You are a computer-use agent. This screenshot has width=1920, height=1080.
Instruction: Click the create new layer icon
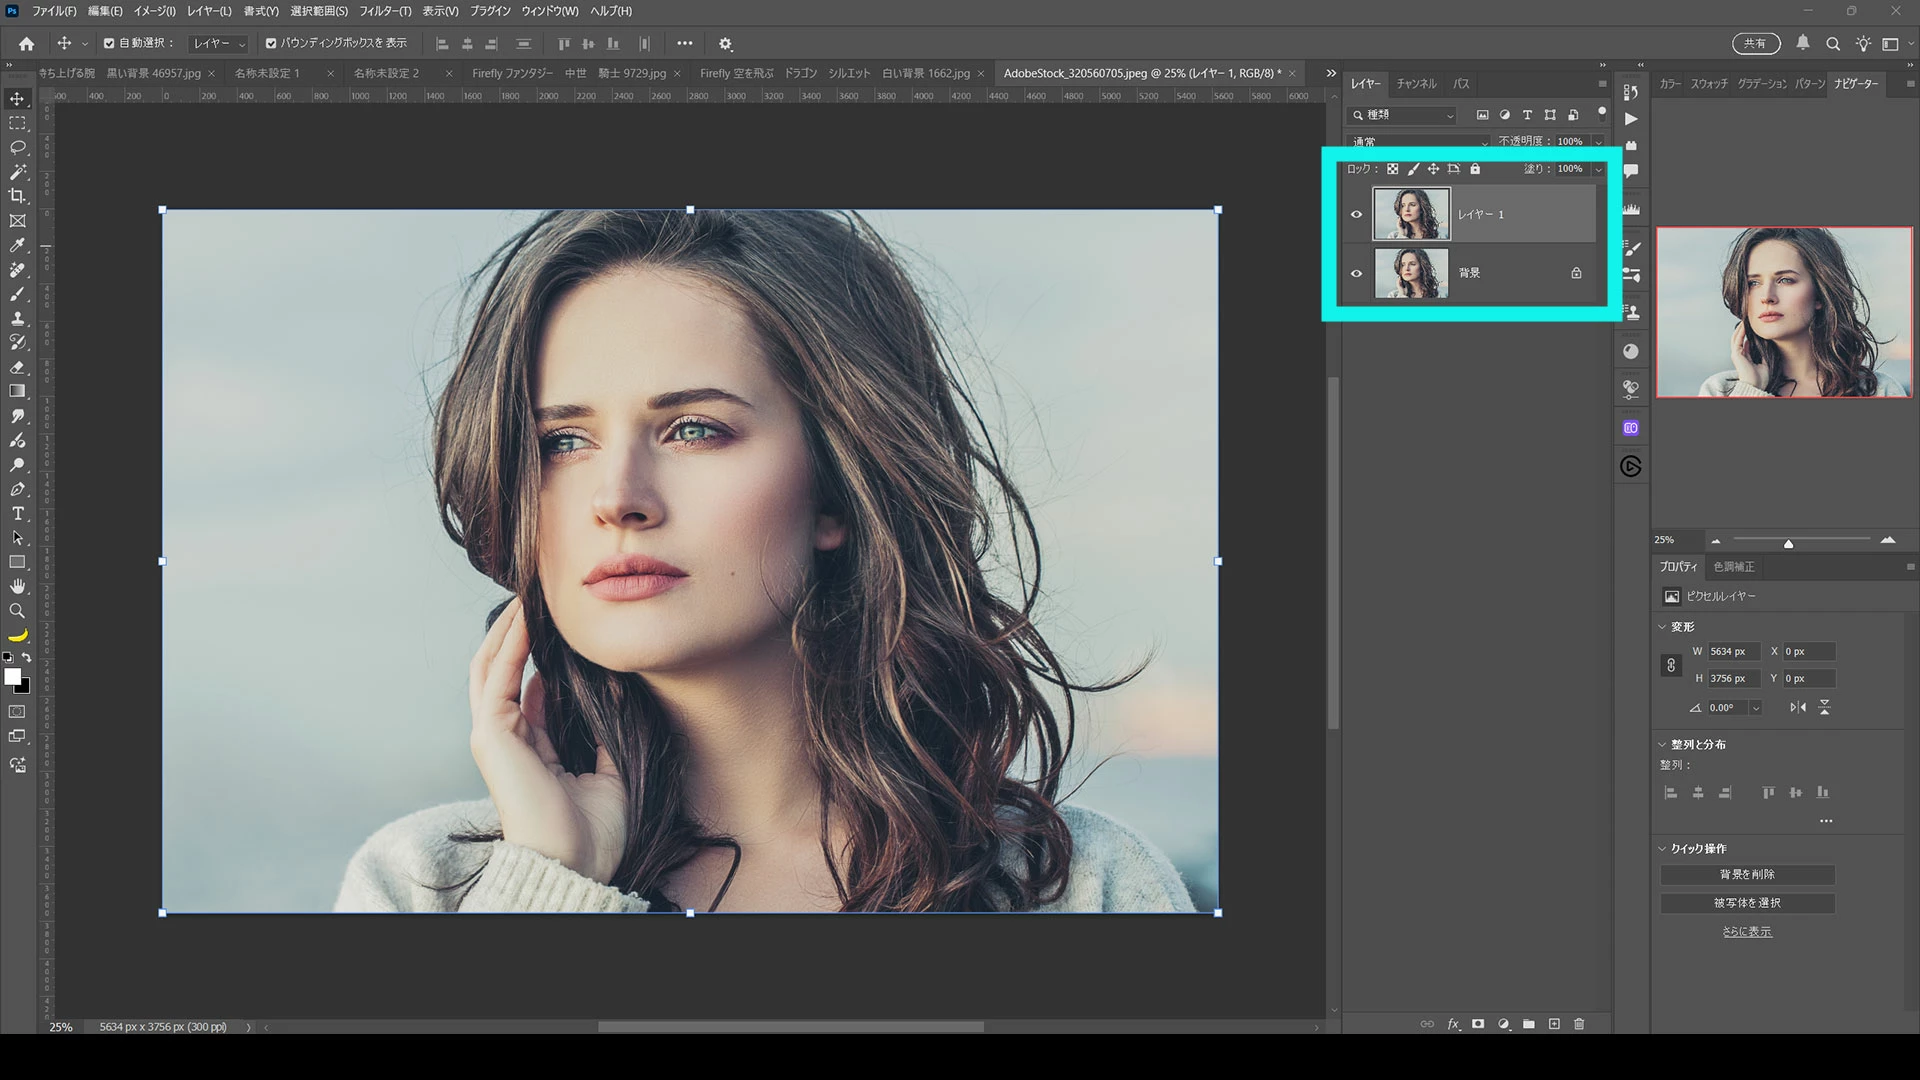1554,1024
